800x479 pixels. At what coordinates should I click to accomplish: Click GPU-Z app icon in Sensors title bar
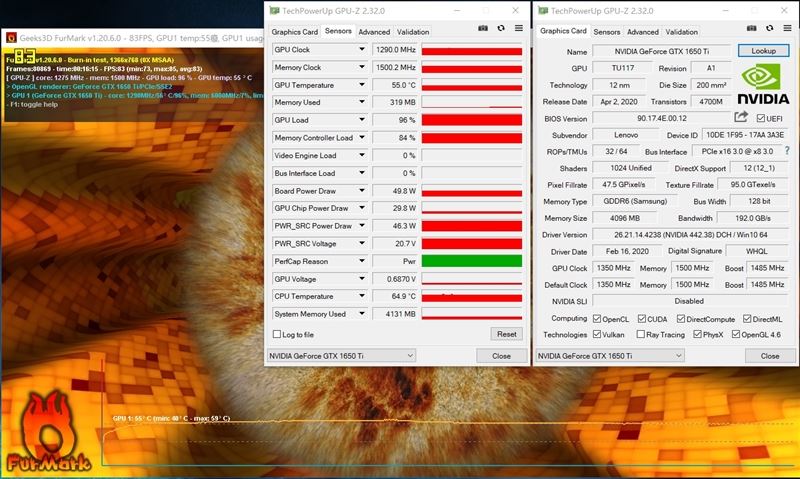coord(274,10)
